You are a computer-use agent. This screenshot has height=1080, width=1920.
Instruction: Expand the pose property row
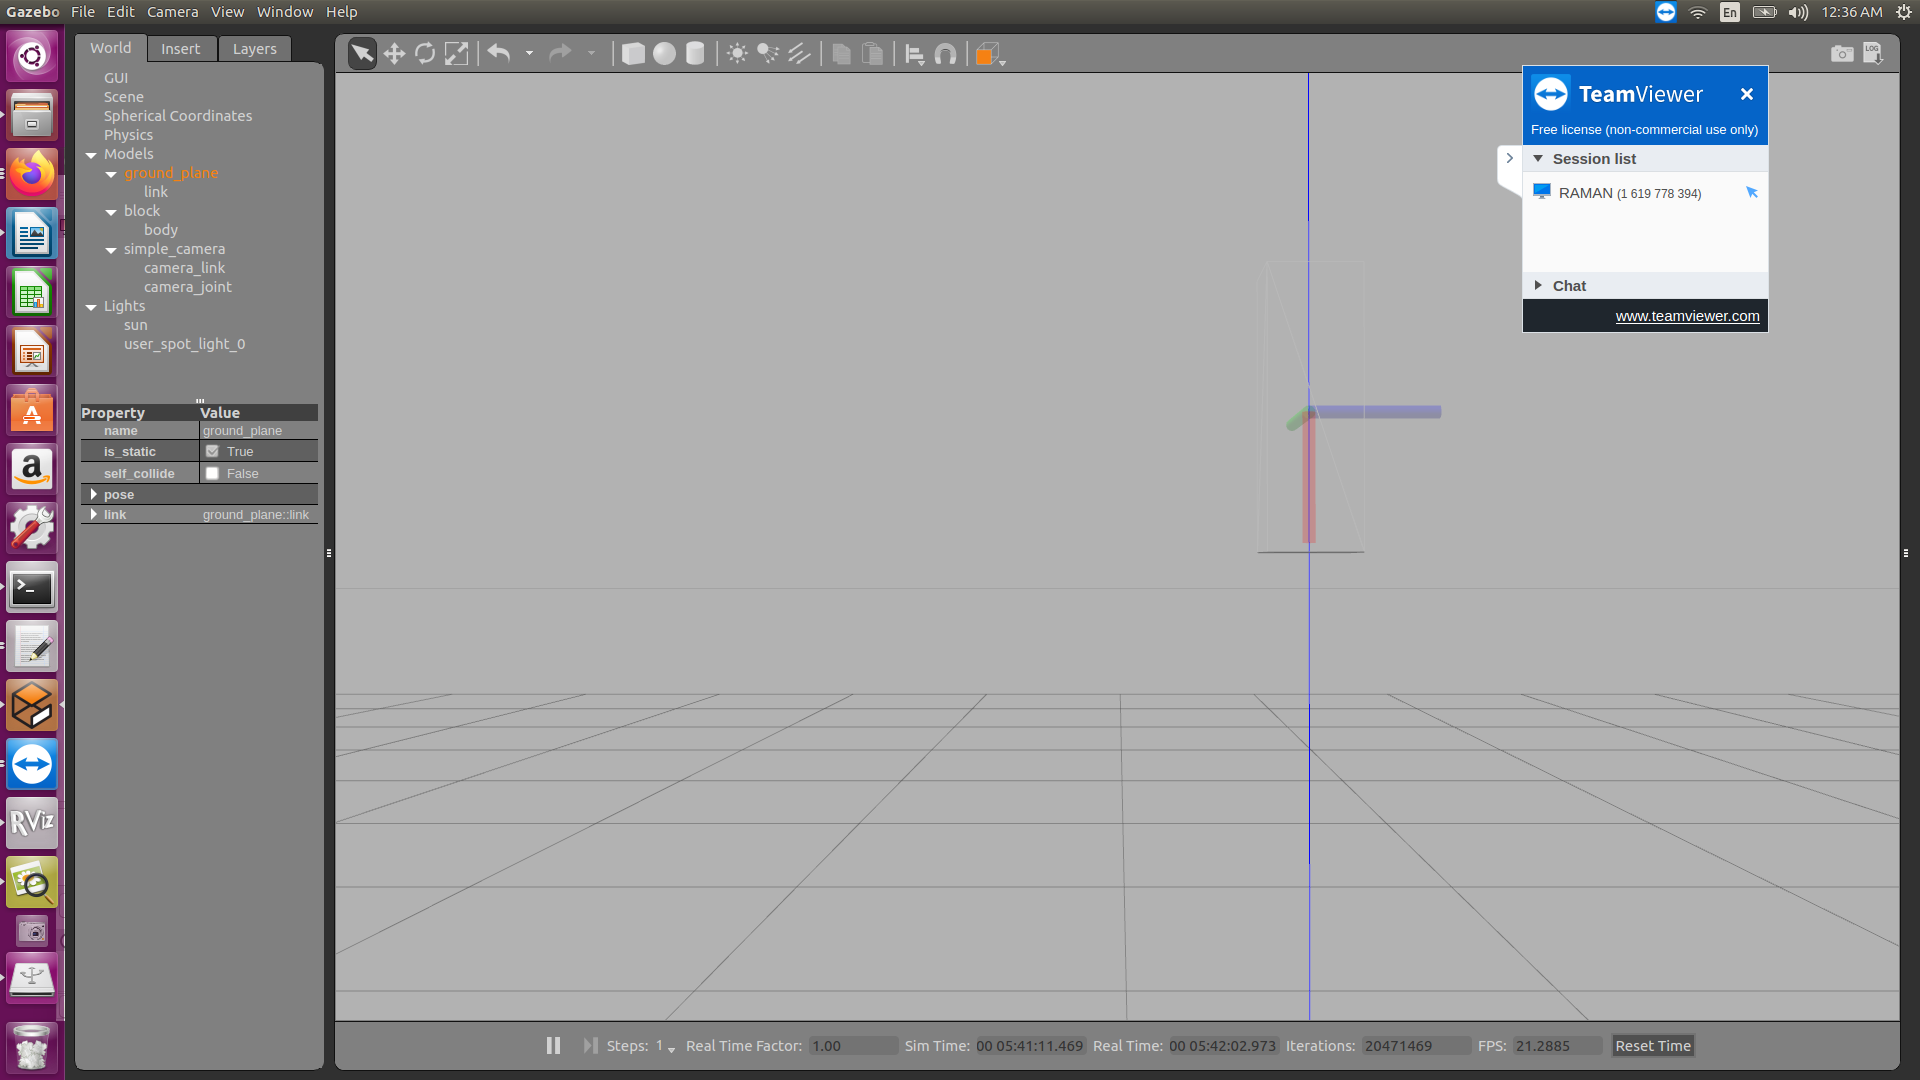(x=95, y=494)
